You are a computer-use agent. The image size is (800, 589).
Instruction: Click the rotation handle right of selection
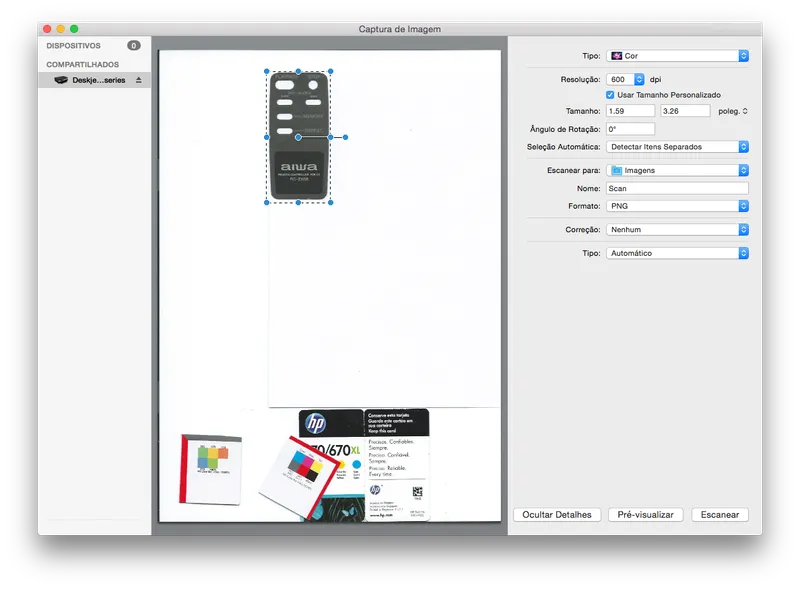click(345, 137)
